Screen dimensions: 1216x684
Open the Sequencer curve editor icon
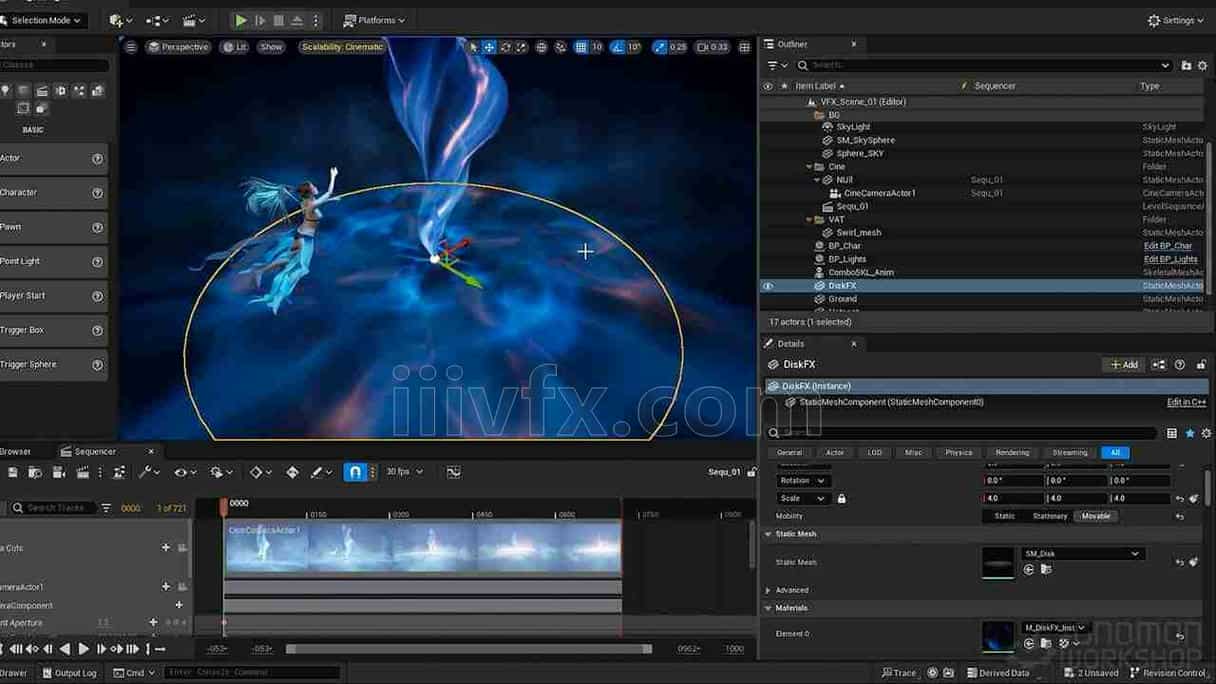(x=454, y=472)
